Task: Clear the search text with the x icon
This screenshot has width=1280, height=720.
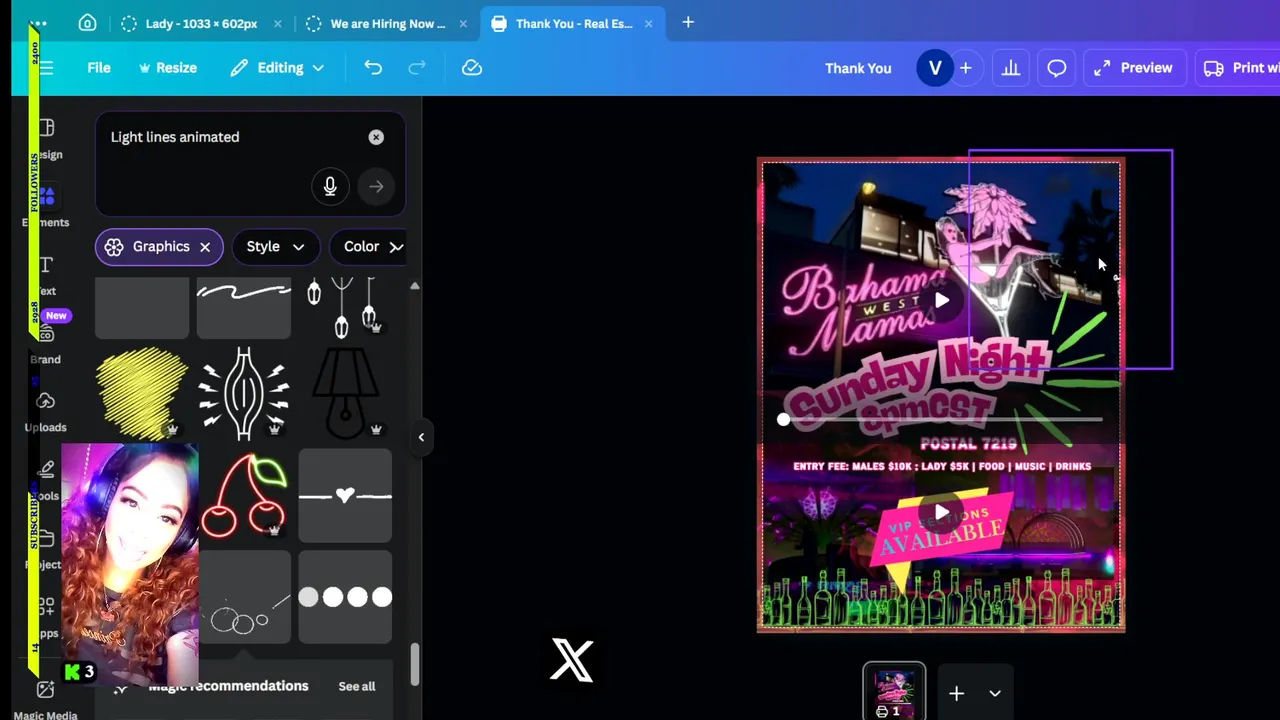Action: point(376,137)
